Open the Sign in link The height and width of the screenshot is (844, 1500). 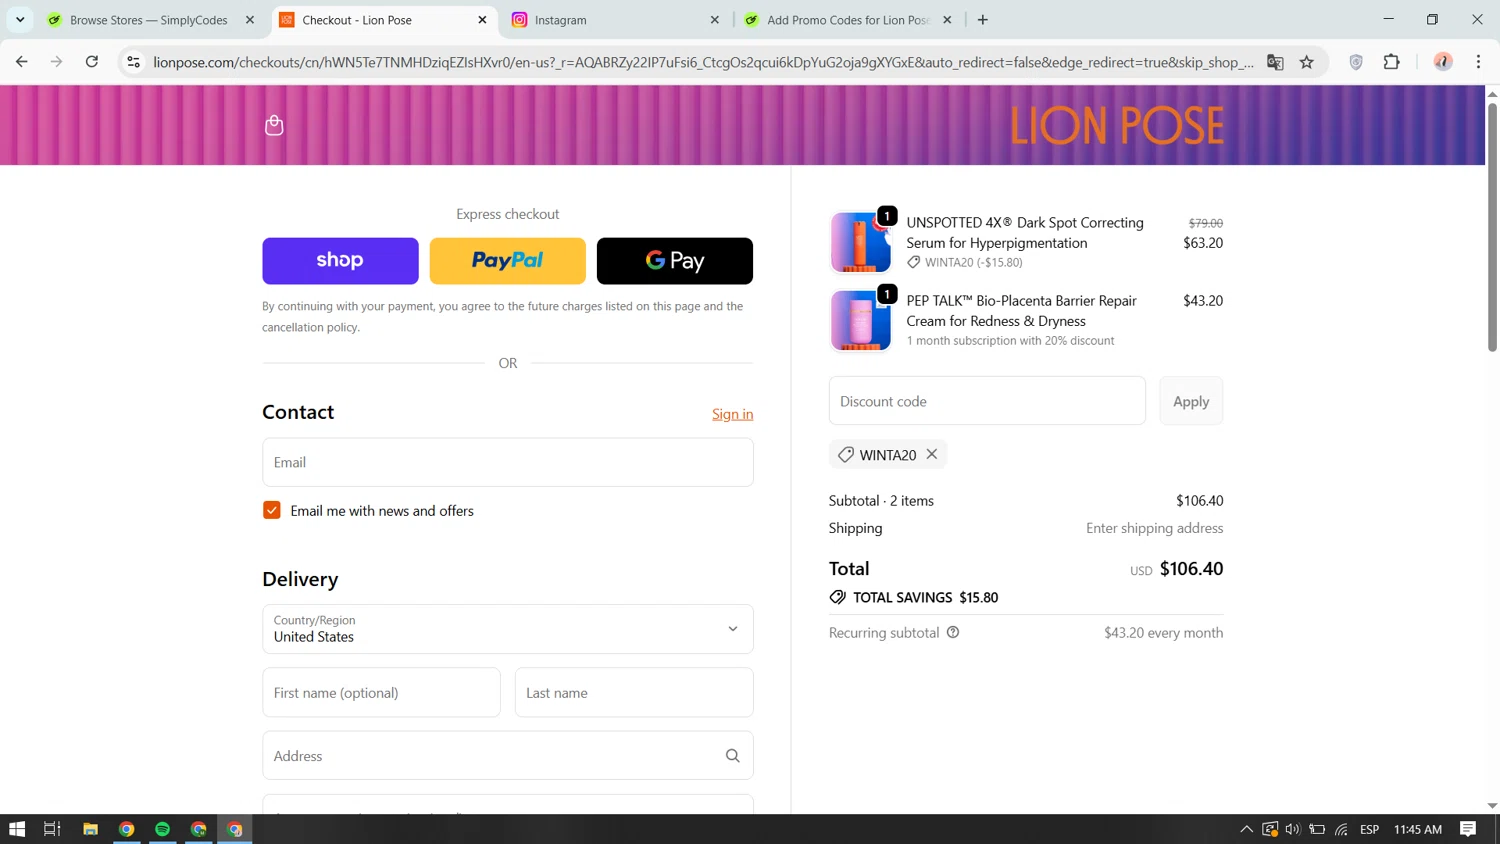coord(732,414)
